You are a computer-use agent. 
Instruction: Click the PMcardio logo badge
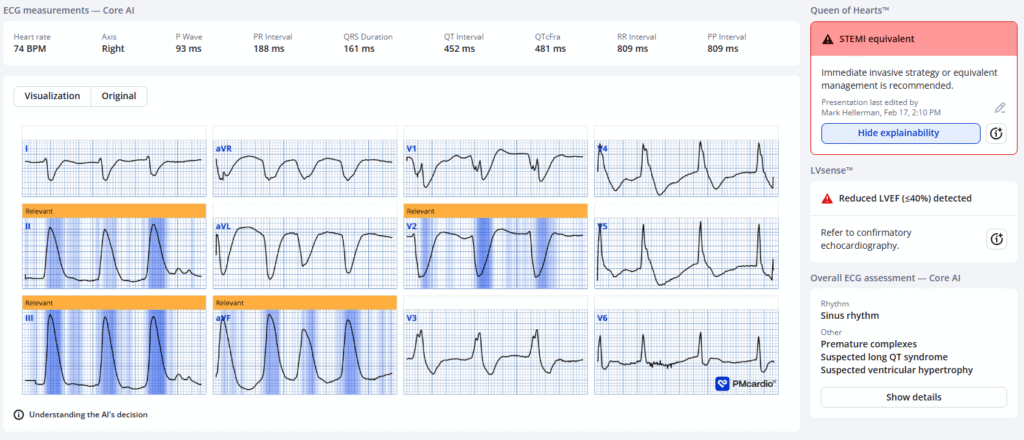pos(746,383)
